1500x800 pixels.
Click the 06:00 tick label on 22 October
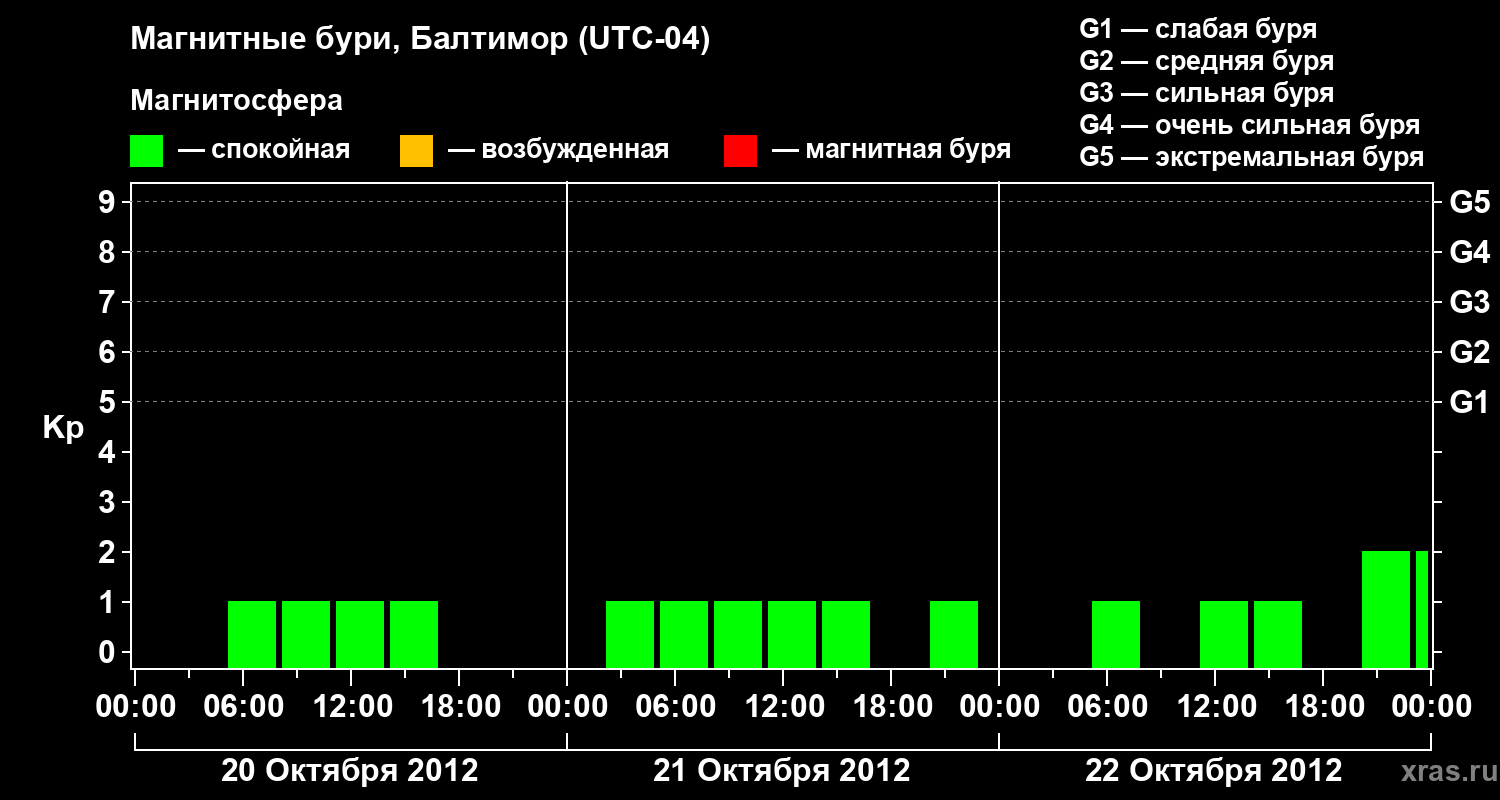pos(1106,707)
